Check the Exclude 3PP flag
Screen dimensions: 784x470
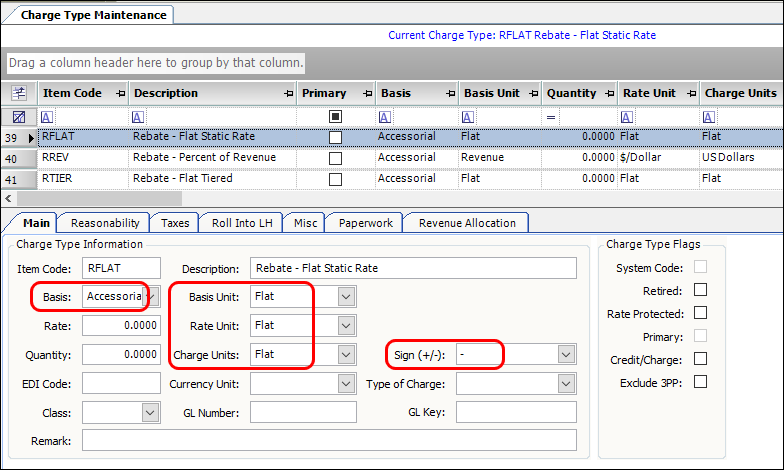[700, 381]
